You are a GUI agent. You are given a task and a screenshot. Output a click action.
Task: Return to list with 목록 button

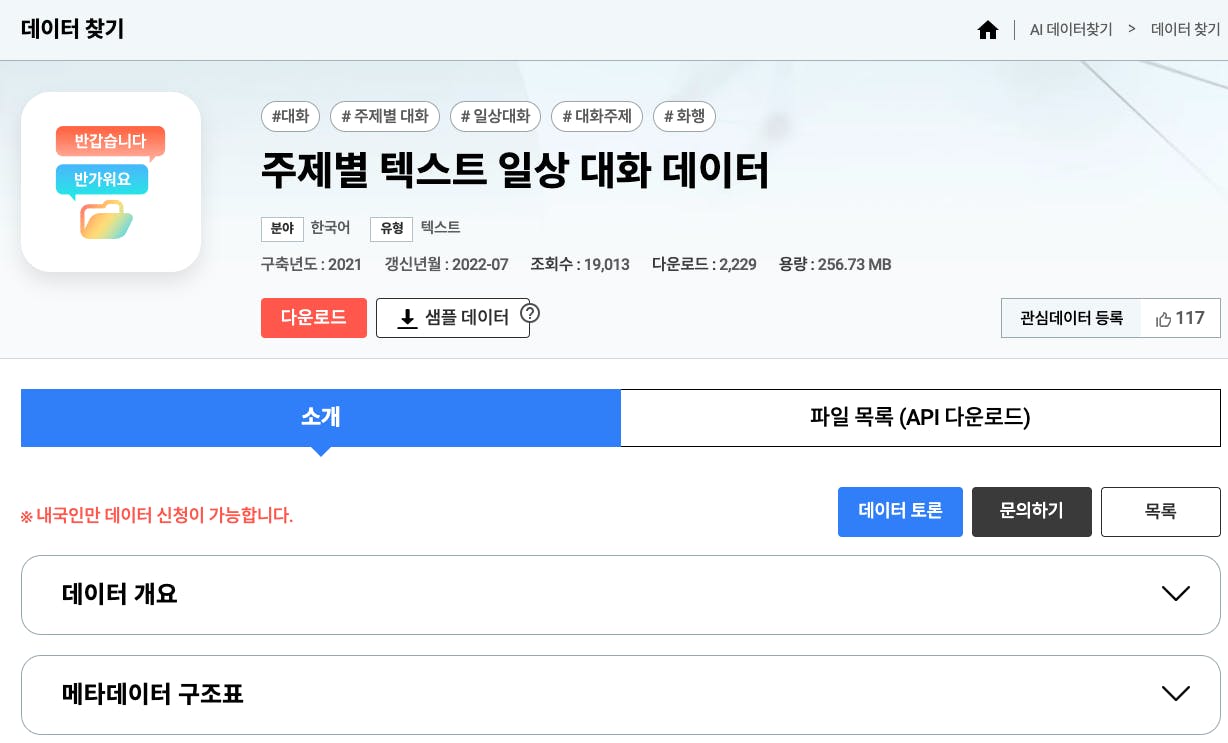[x=1161, y=512]
